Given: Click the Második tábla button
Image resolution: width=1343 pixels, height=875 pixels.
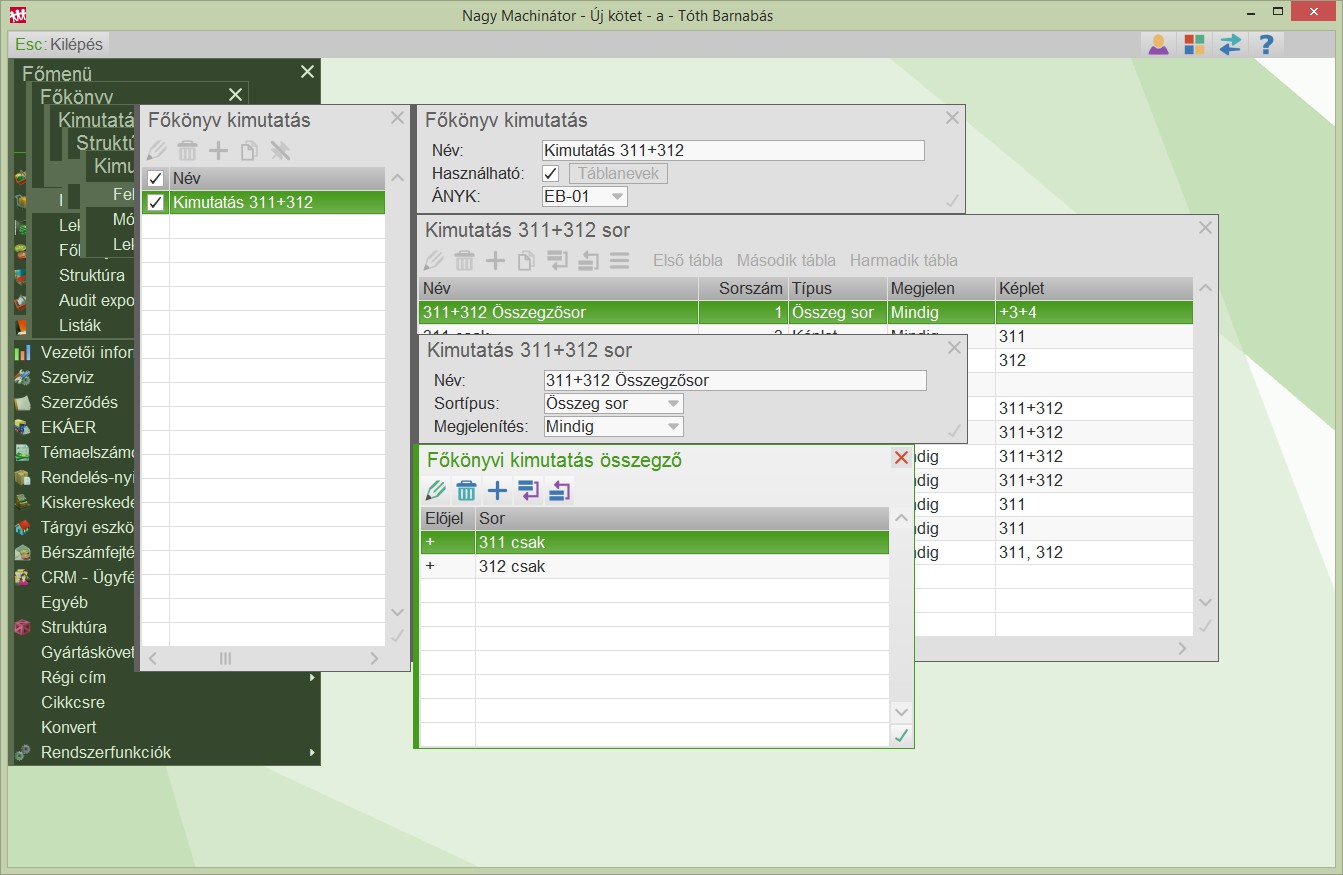Looking at the screenshot, I should tap(786, 261).
